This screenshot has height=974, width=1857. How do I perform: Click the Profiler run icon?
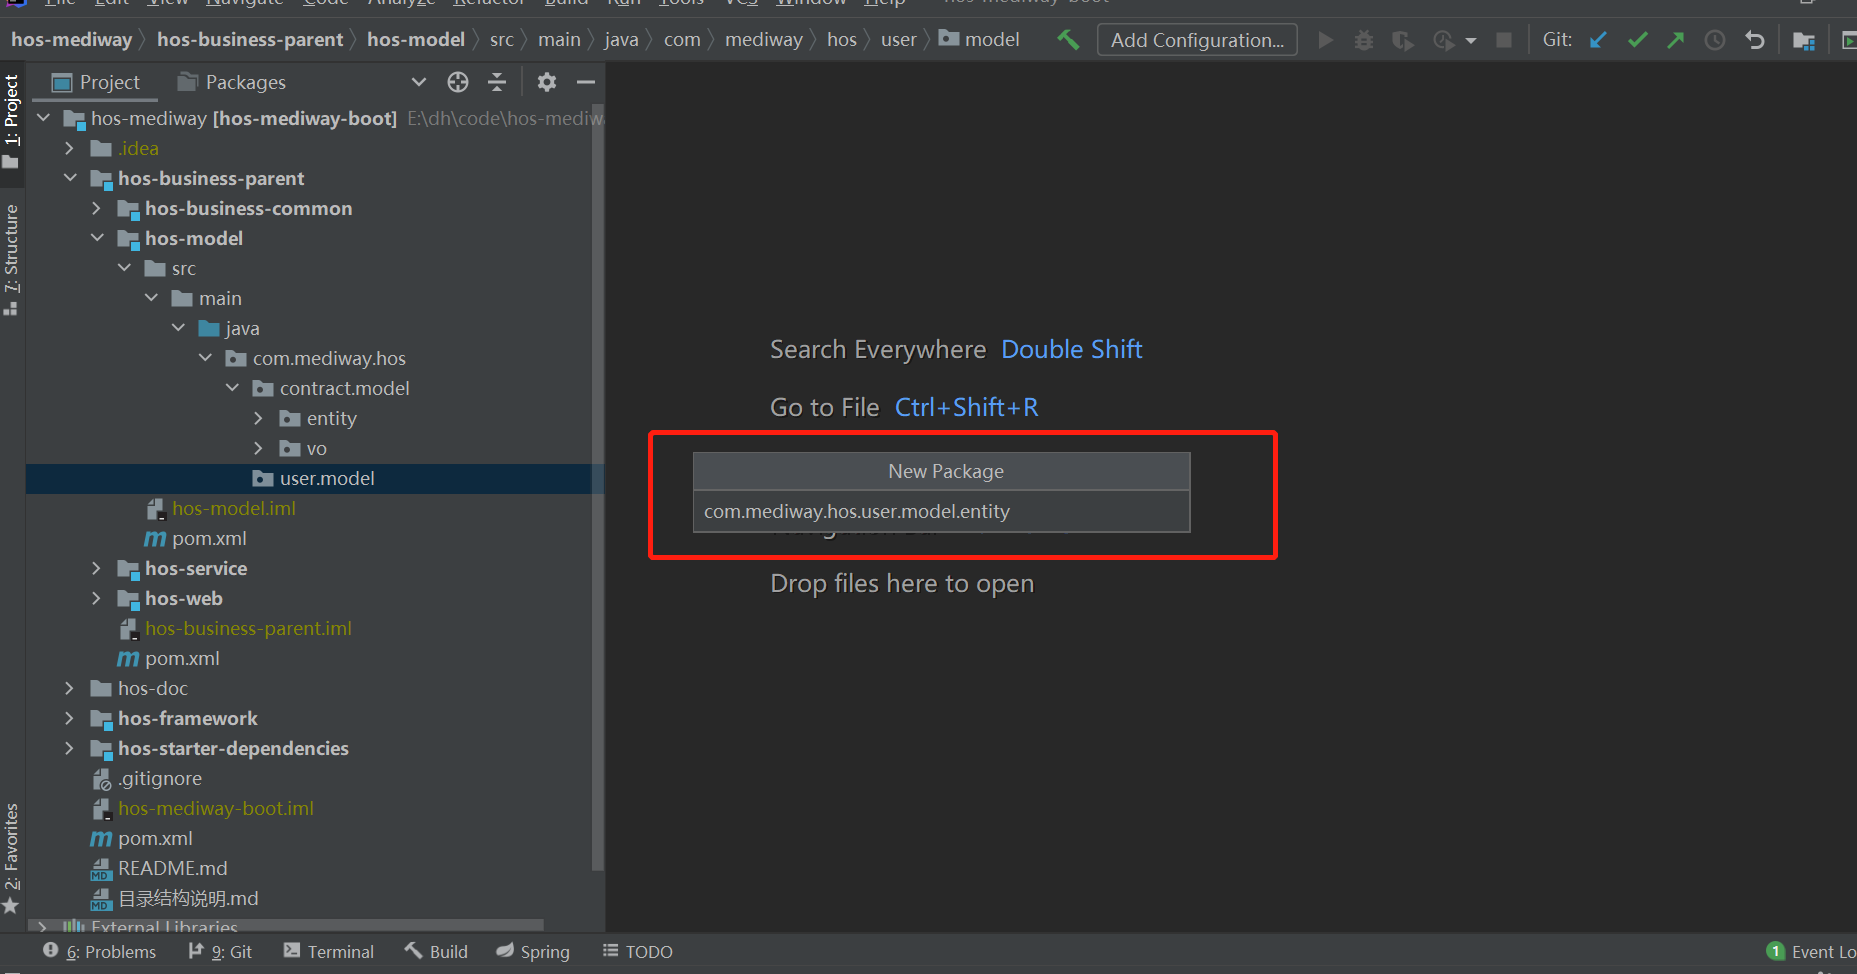1443,40
